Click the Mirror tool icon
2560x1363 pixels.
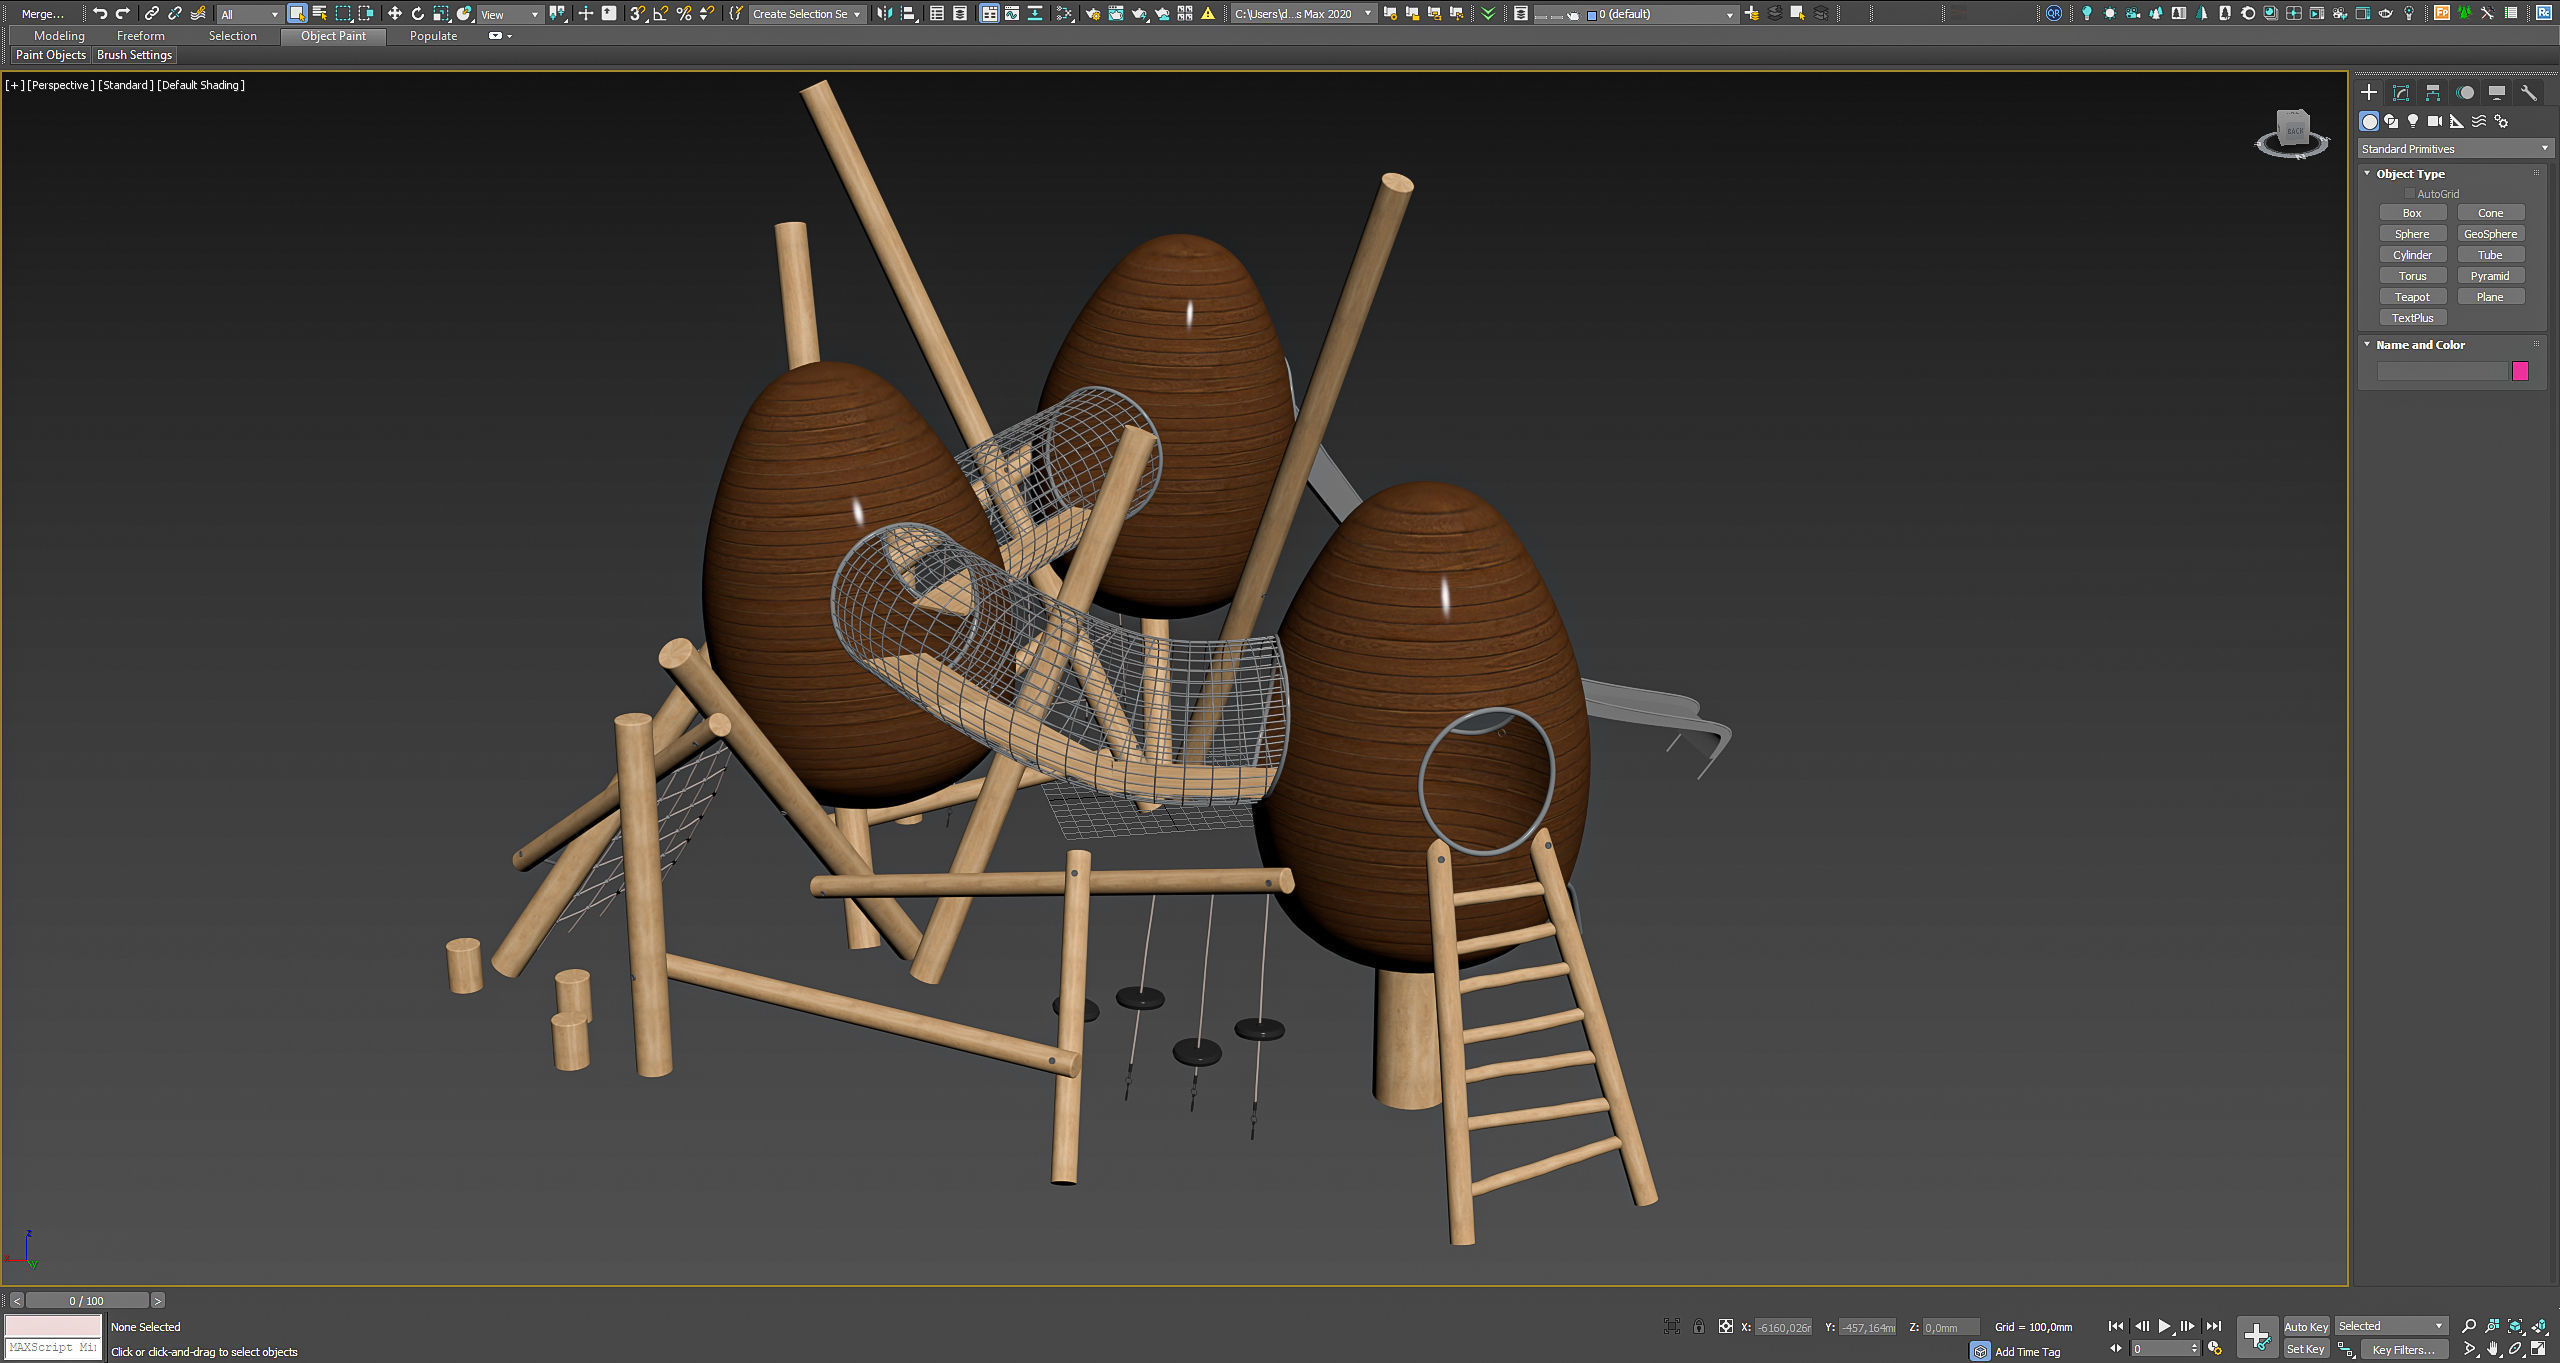(885, 13)
